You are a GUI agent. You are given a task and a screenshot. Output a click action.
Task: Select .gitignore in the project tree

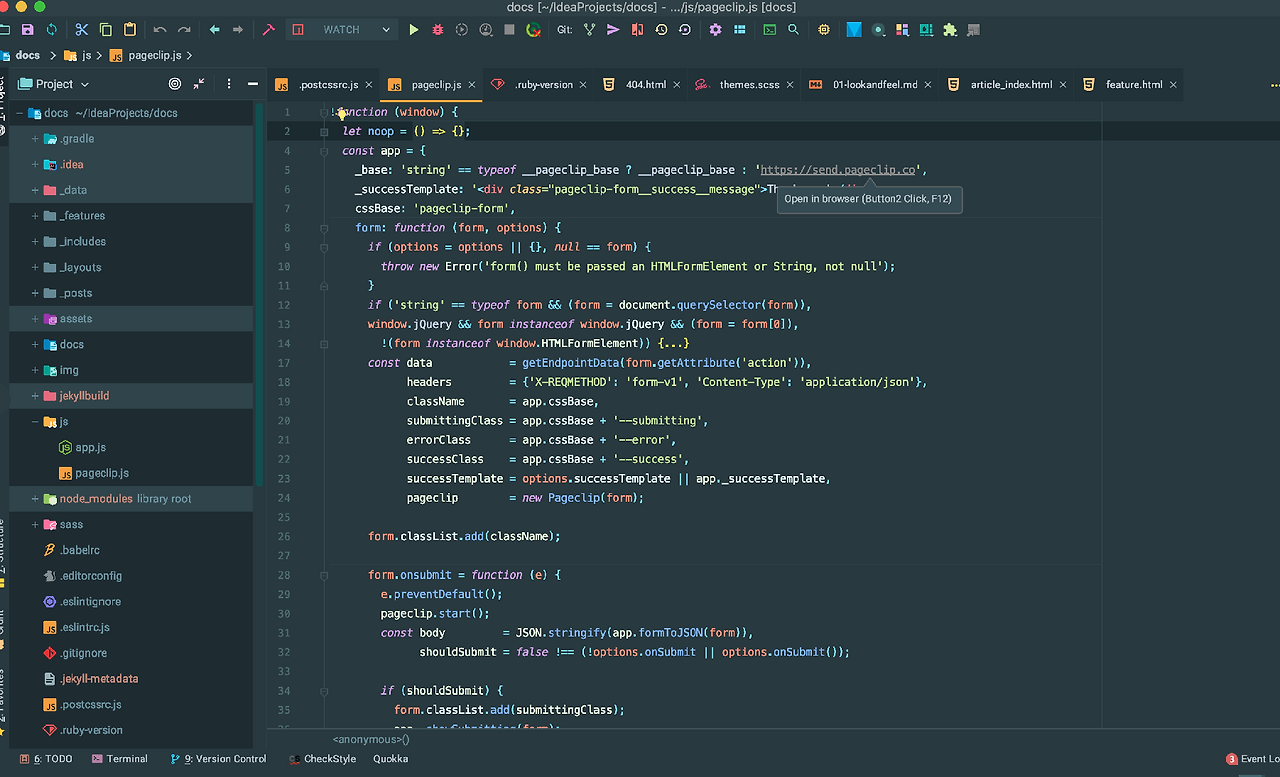click(x=75, y=654)
